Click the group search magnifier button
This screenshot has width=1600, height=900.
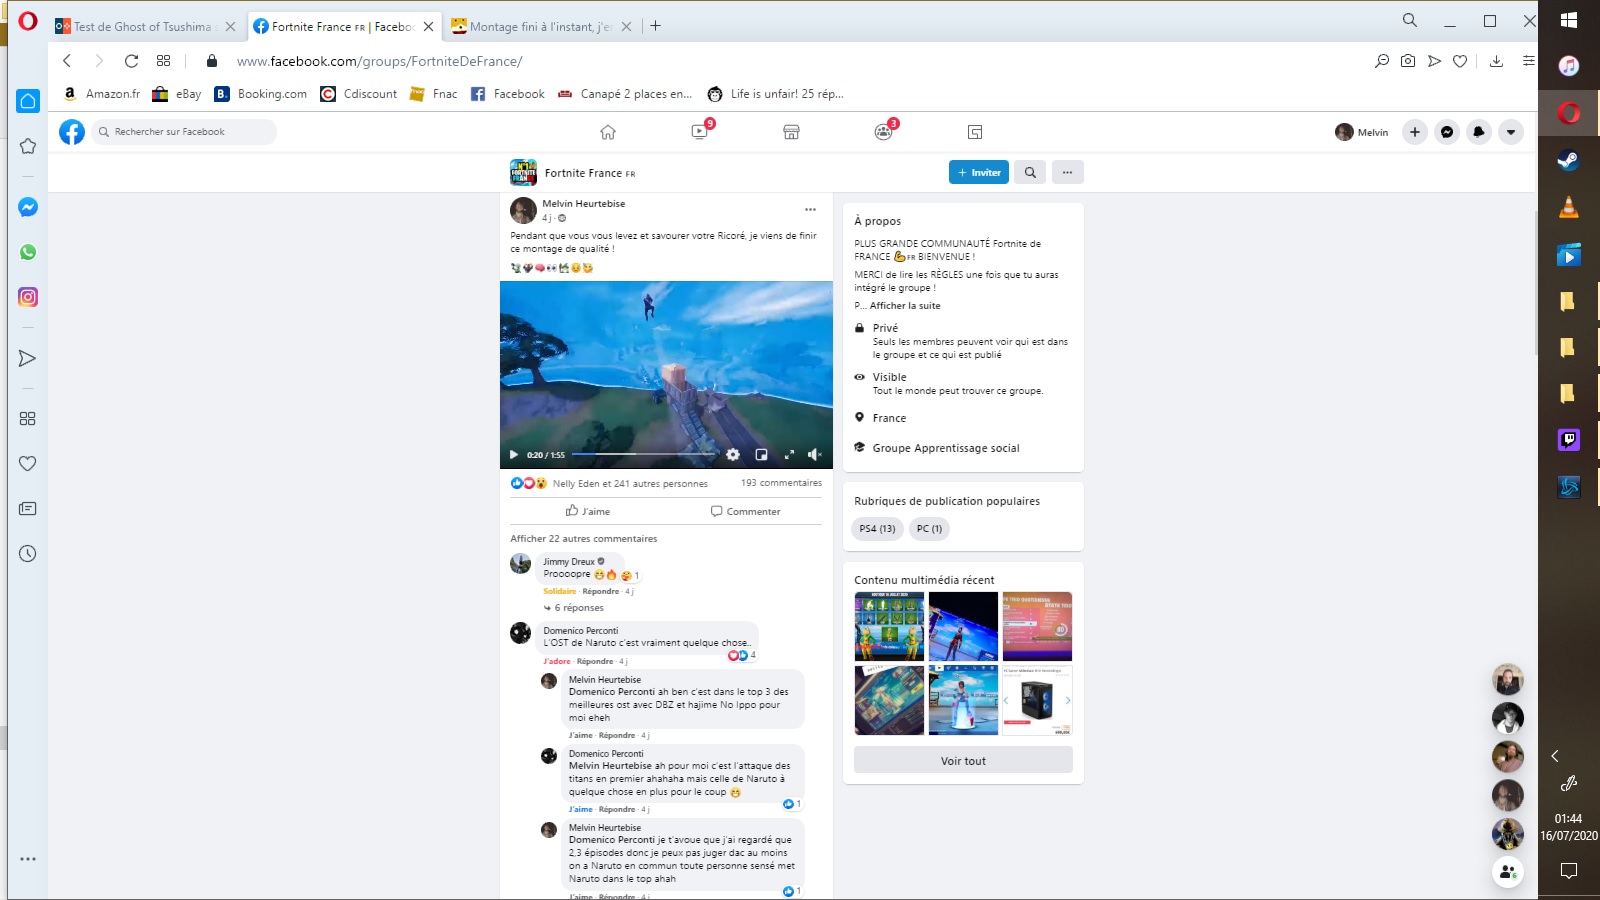(1030, 172)
